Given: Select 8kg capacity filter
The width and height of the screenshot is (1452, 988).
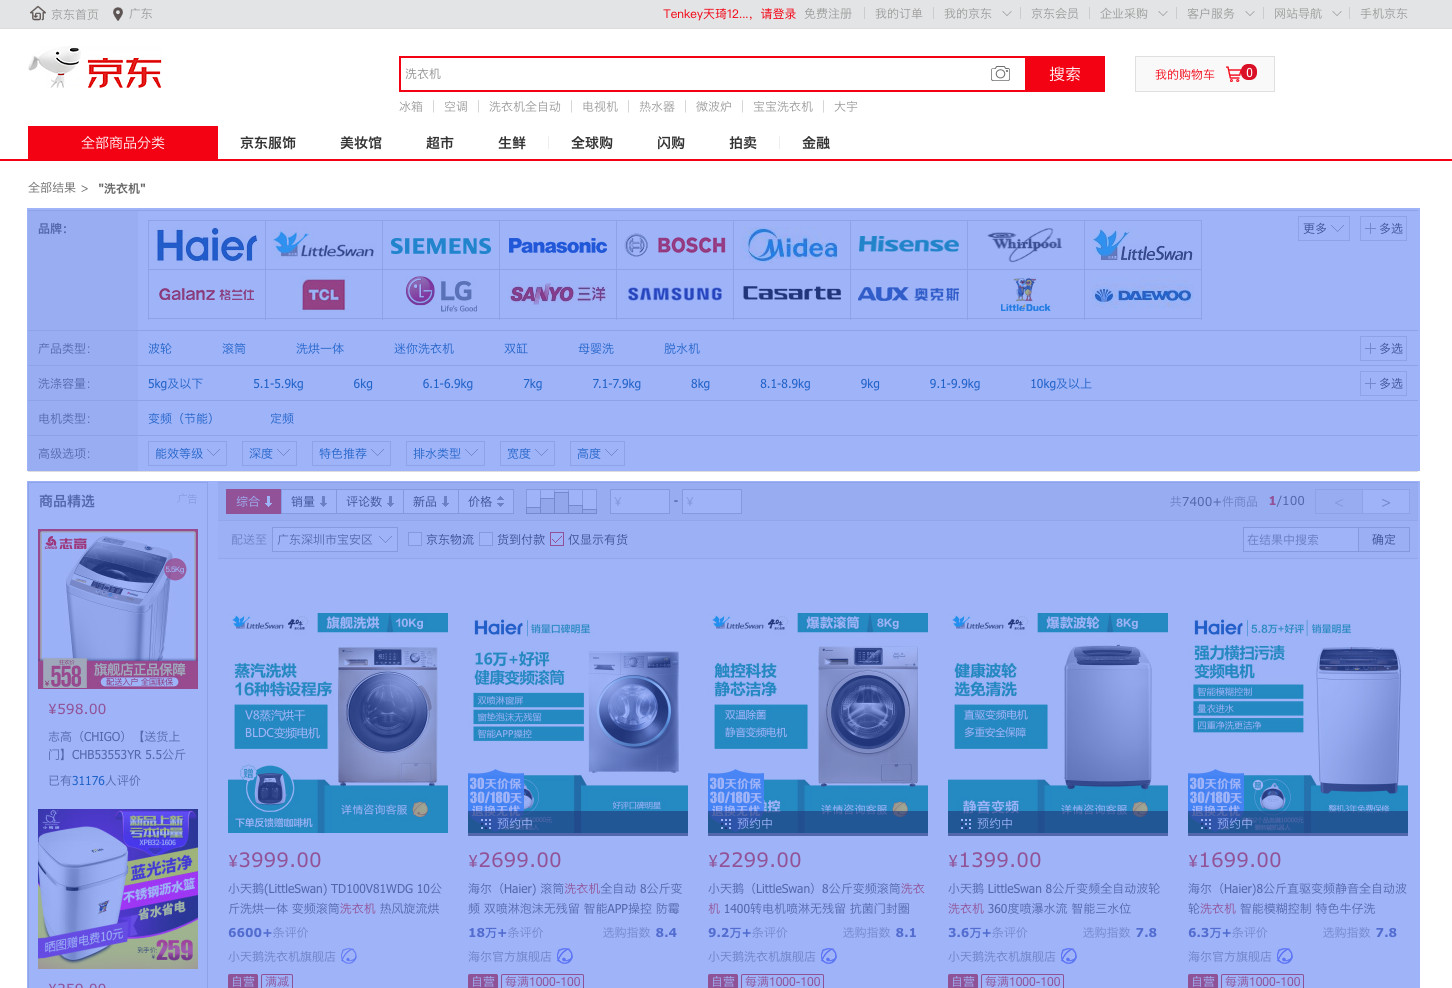Looking at the screenshot, I should click(x=700, y=383).
